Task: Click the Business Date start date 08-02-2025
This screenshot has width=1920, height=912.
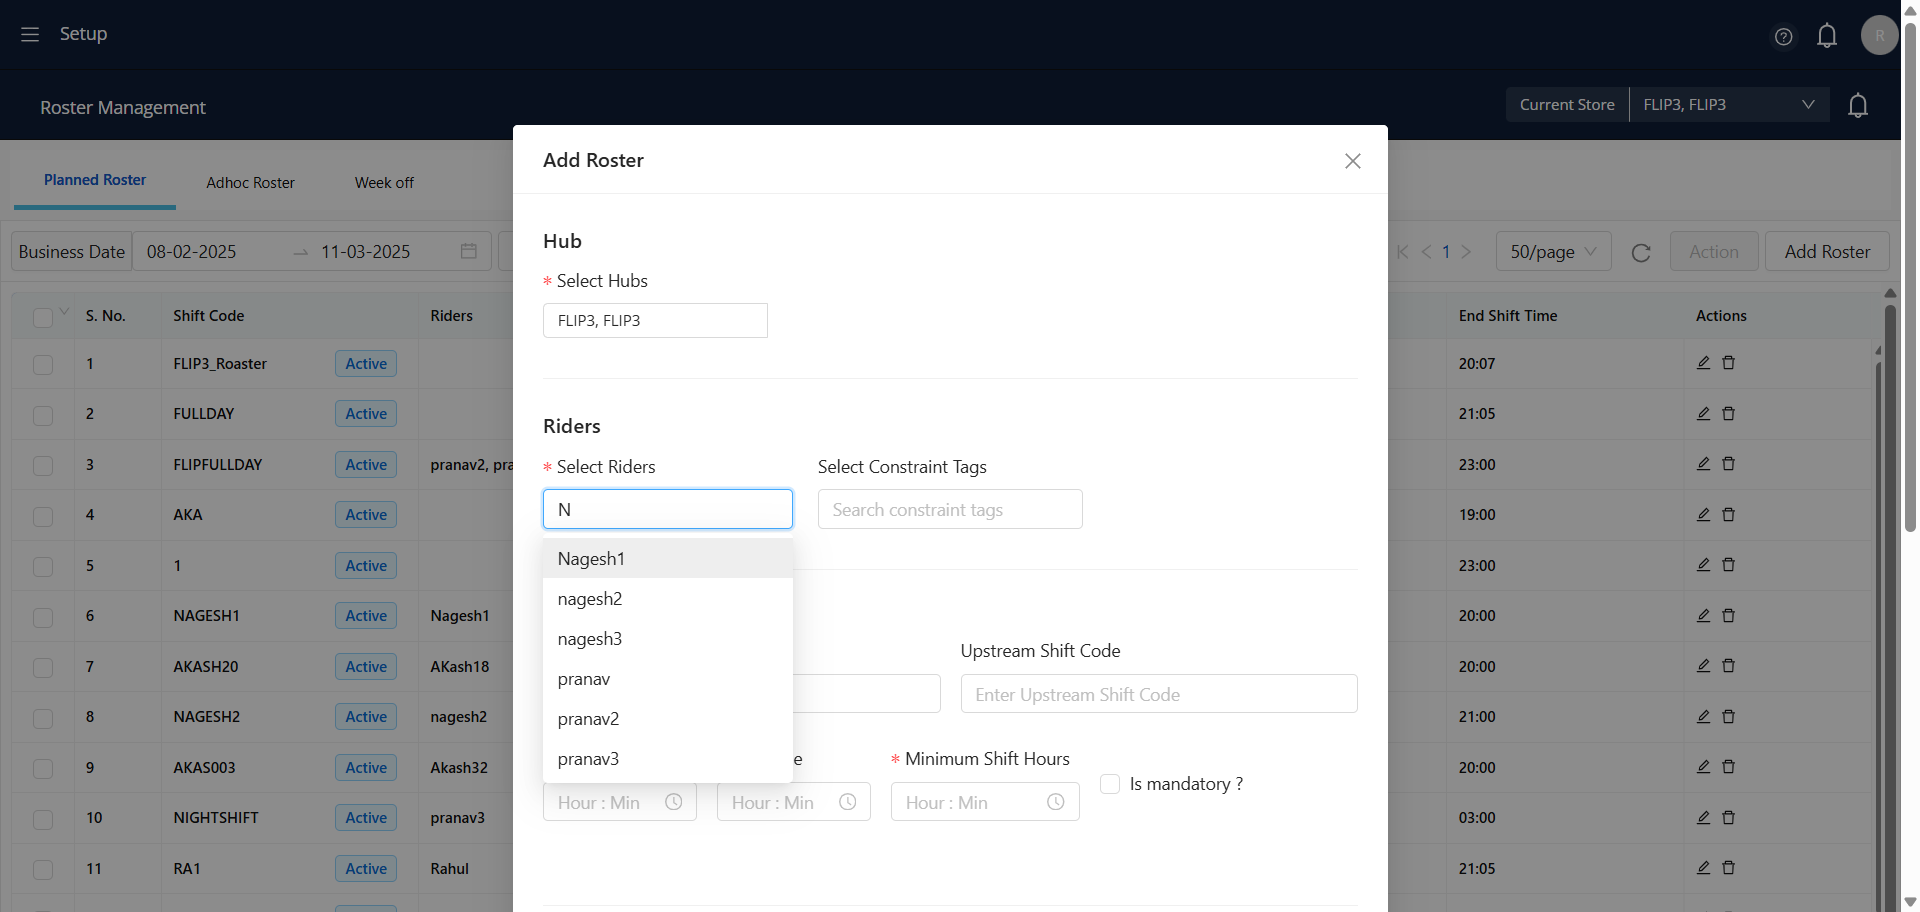Action: 191,252
